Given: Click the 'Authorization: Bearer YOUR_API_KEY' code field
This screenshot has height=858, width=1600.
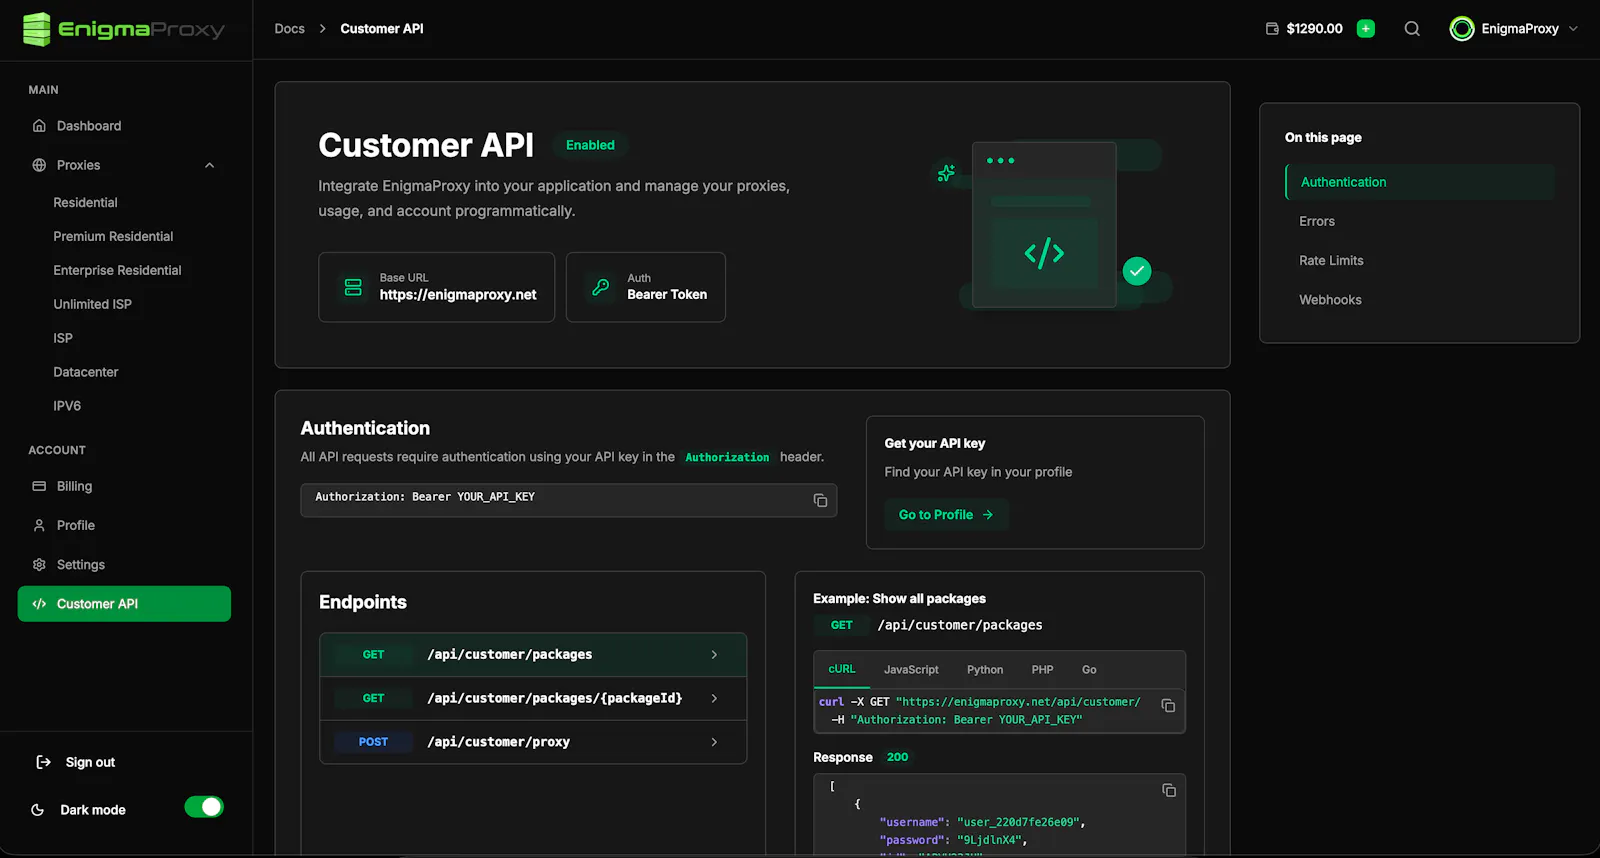Looking at the screenshot, I should pyautogui.click(x=568, y=500).
